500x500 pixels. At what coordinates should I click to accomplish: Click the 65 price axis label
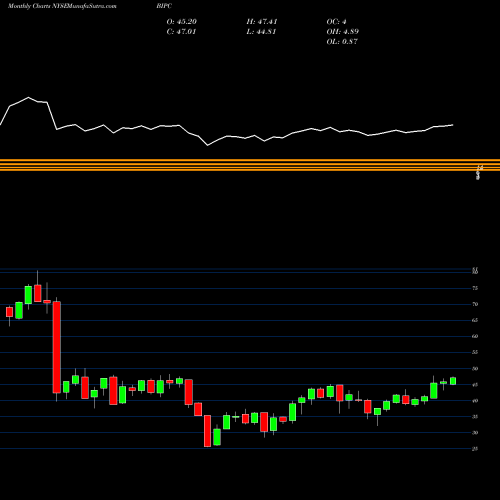coord(475,320)
